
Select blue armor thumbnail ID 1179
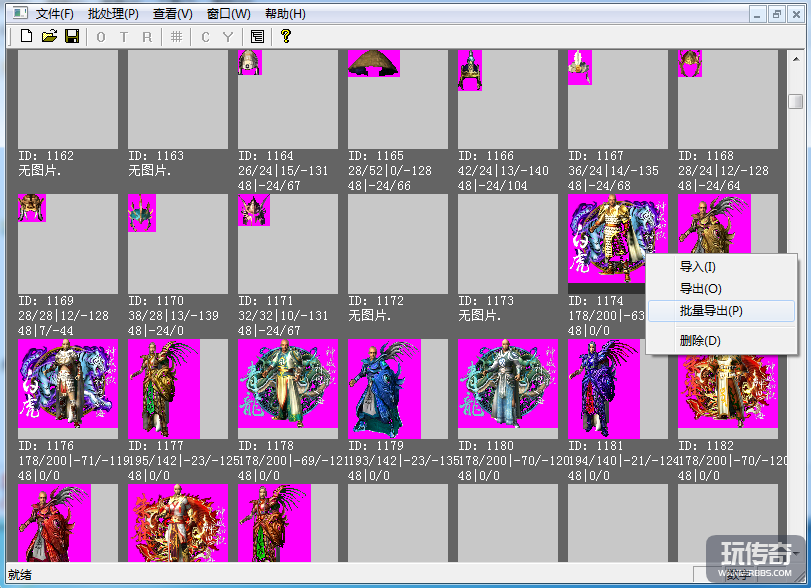398,389
